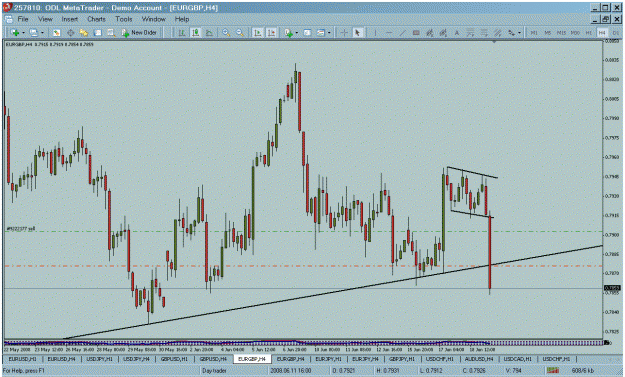Open the Data Window crosshair-target icon
625x377 pixels.
(70, 33)
